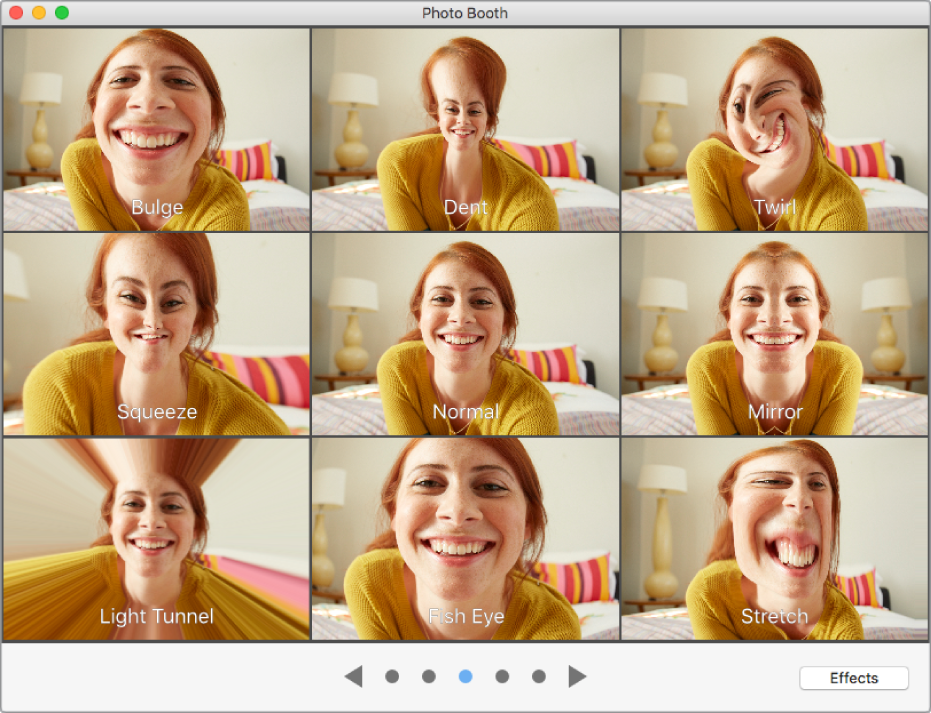Apply the Light Tunnel effect
931x713 pixels.
pos(156,539)
